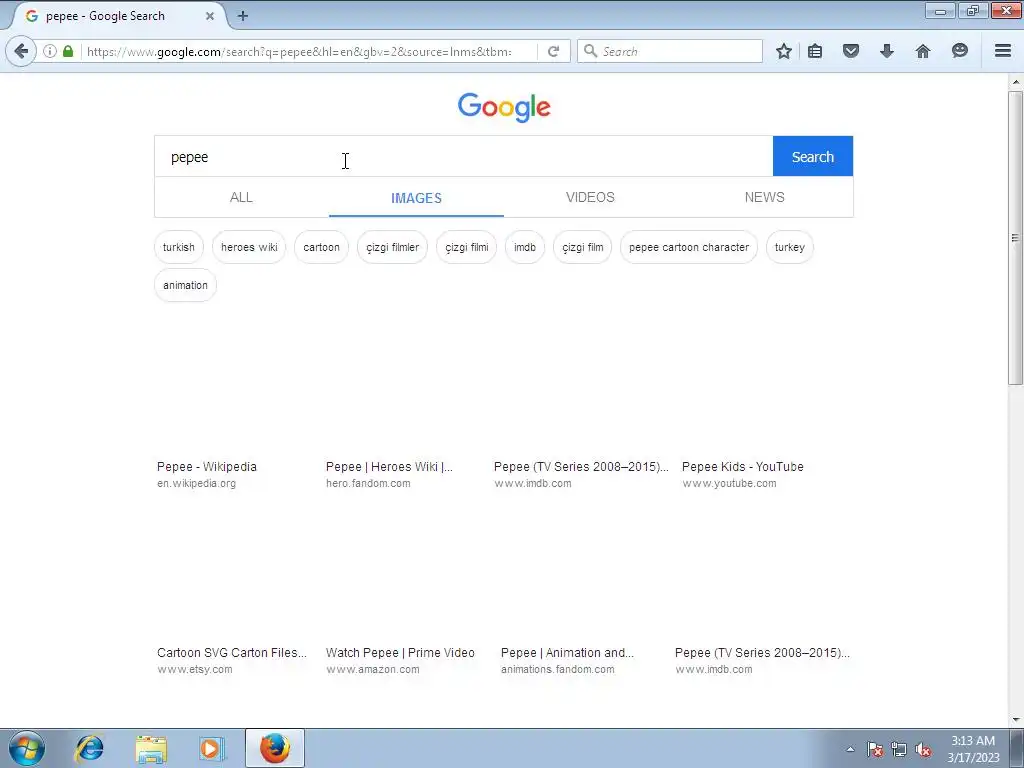Switch to the VIDEOS tab
The width and height of the screenshot is (1024, 768).
pyautogui.click(x=590, y=197)
